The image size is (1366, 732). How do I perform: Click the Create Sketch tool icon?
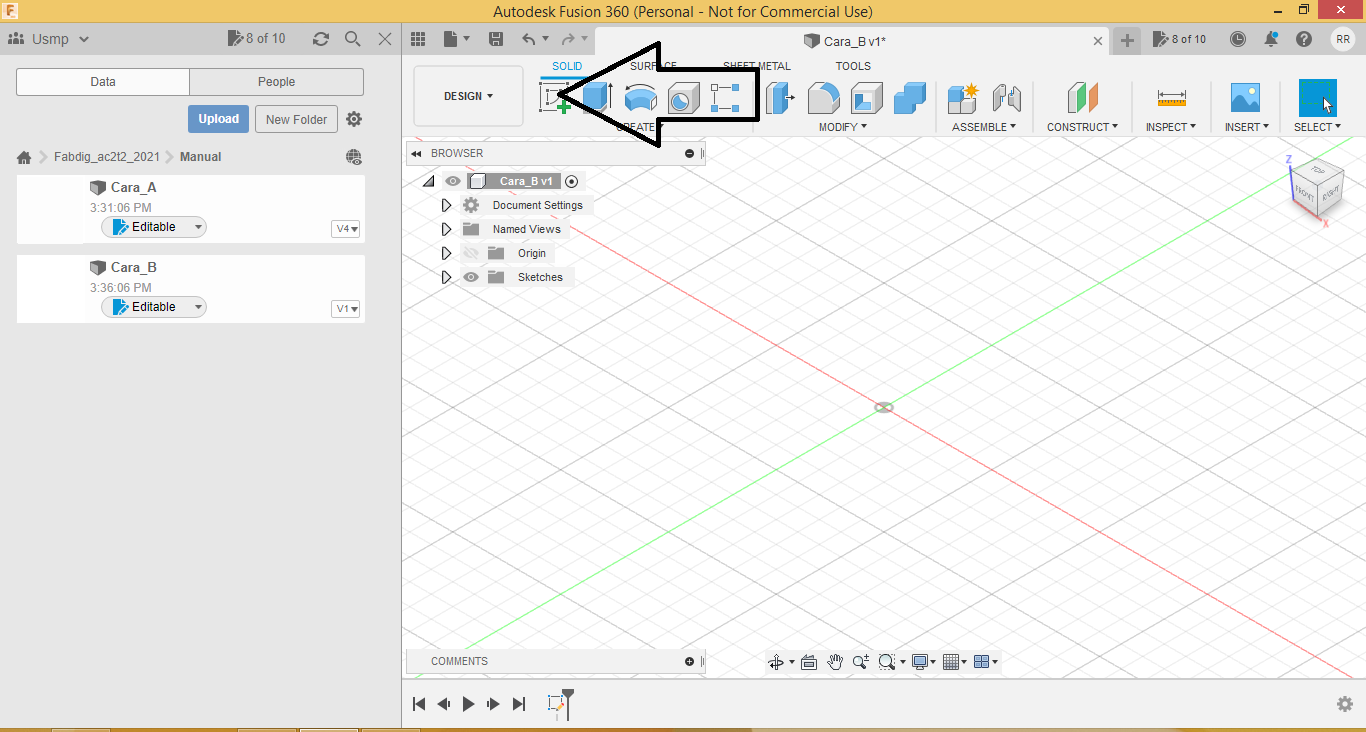555,98
